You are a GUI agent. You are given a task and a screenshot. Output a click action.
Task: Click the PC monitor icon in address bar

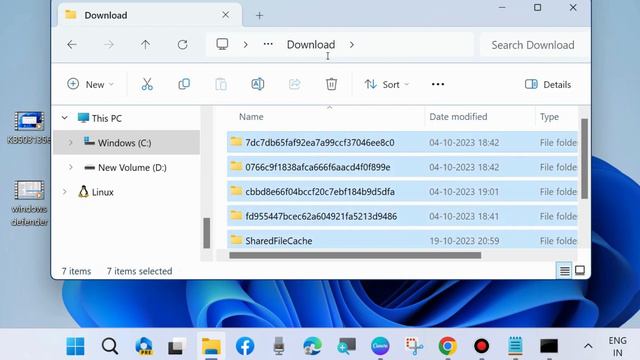click(x=222, y=44)
